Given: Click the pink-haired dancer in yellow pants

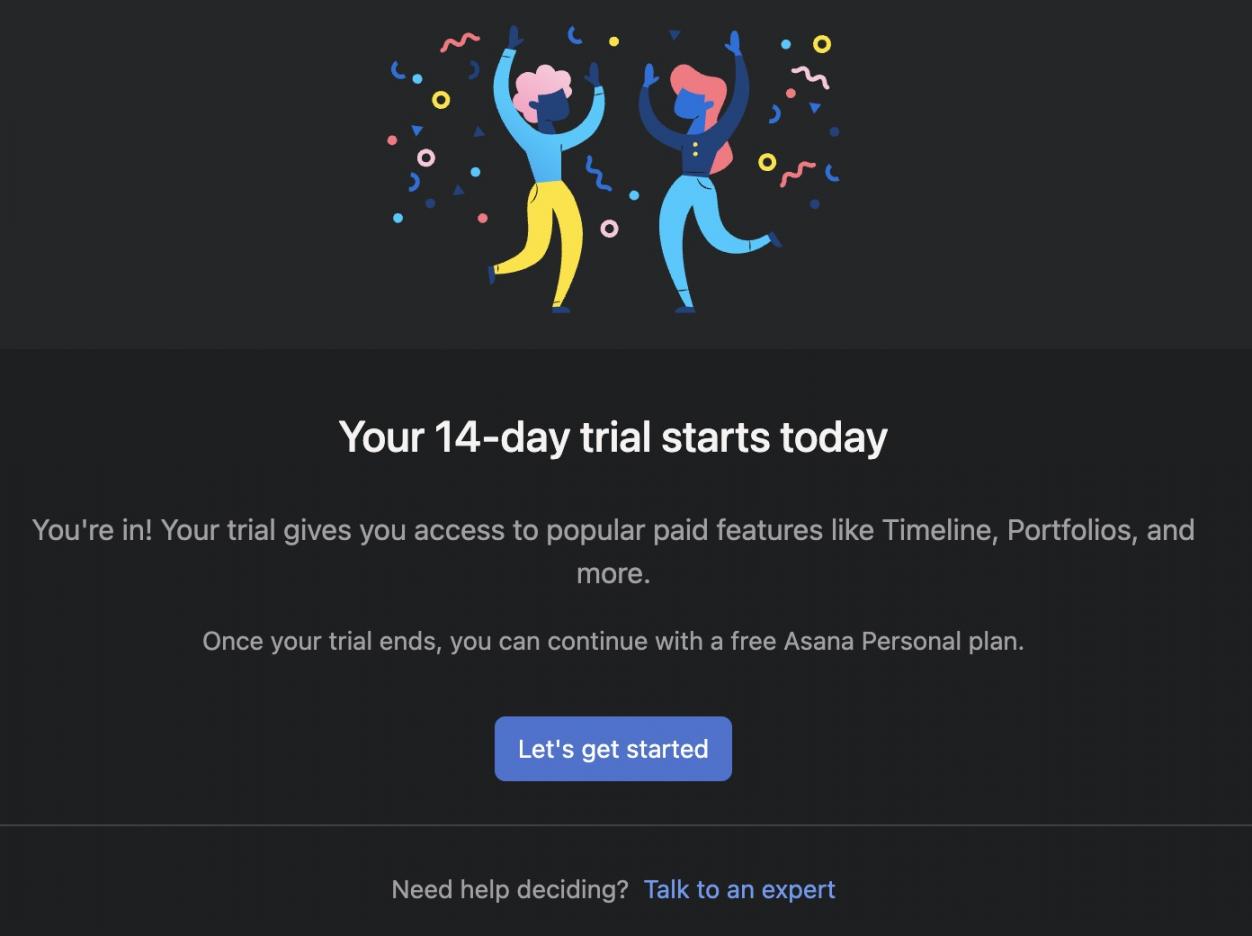Looking at the screenshot, I should pos(545,180).
